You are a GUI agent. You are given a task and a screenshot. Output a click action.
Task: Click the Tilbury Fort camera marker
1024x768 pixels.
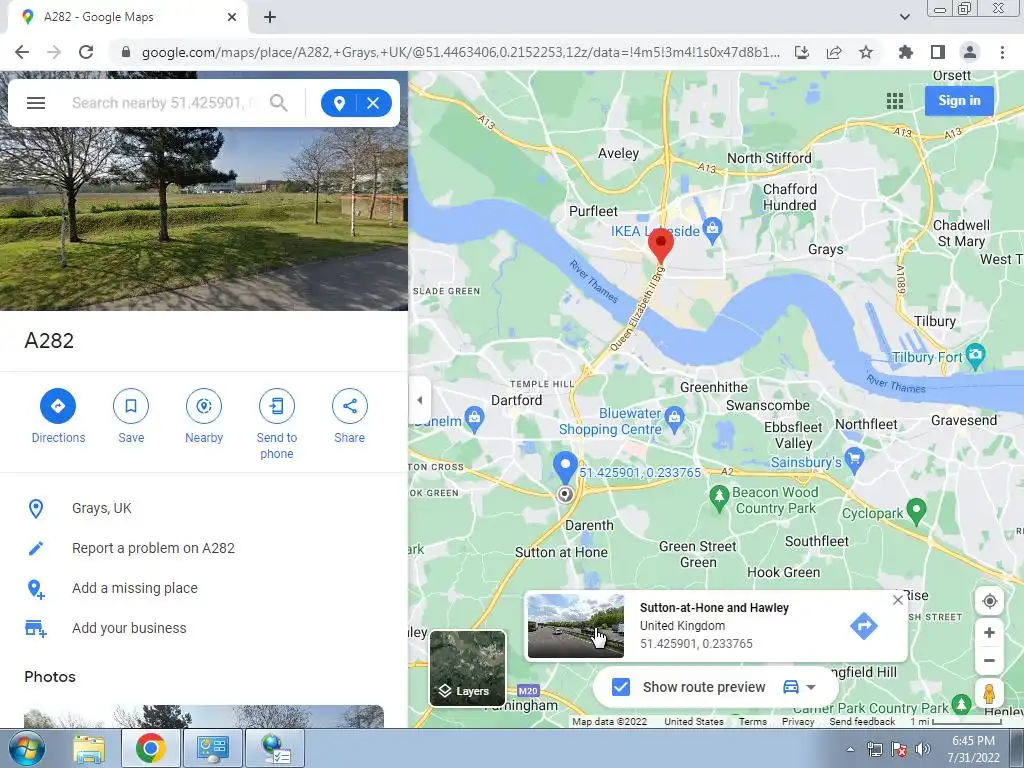(976, 355)
